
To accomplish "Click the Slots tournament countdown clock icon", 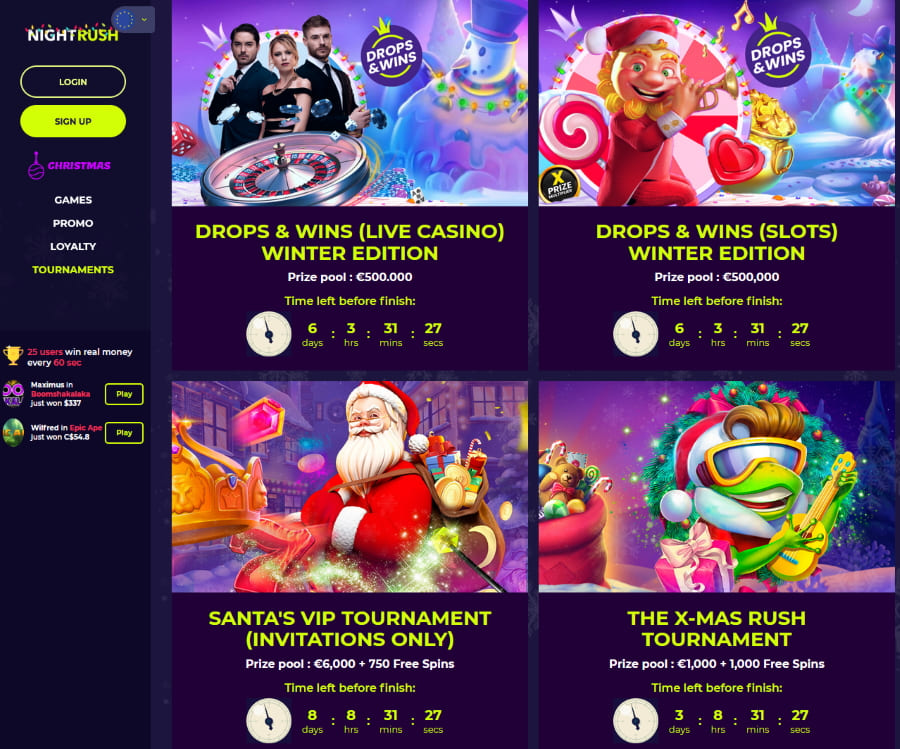I will click(635, 334).
